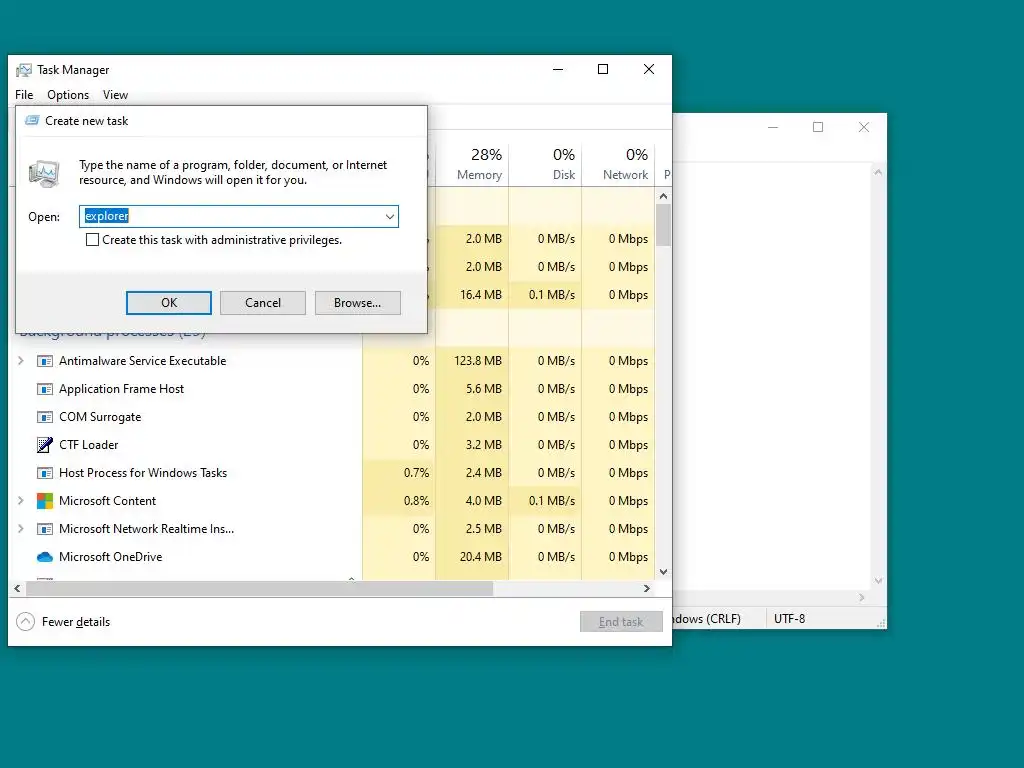Select the Antimalware Service Executable icon
This screenshot has height=768, width=1024.
(44, 361)
